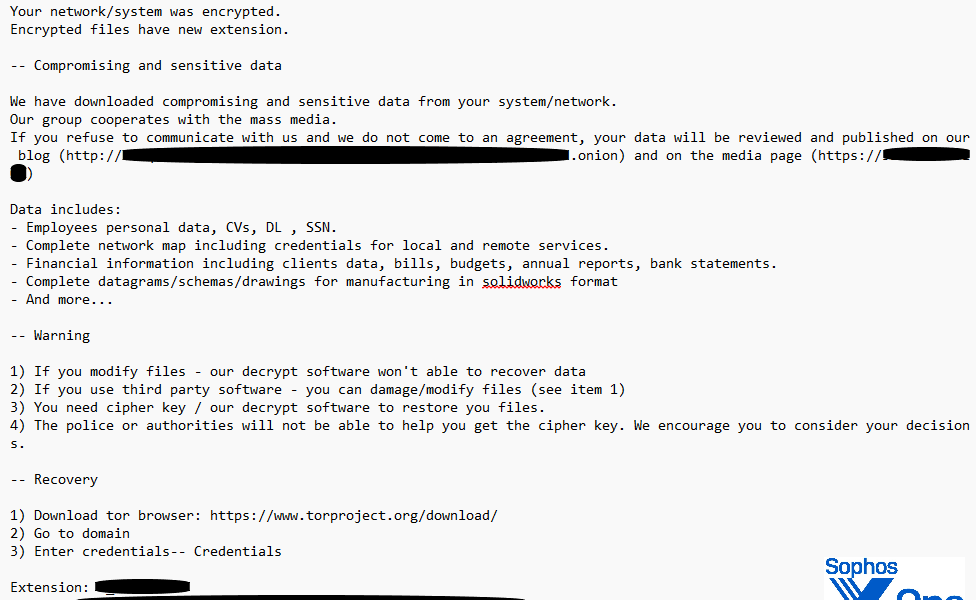Click the "-- Warning" section heading
The width and height of the screenshot is (976, 600).
[x=50, y=336]
